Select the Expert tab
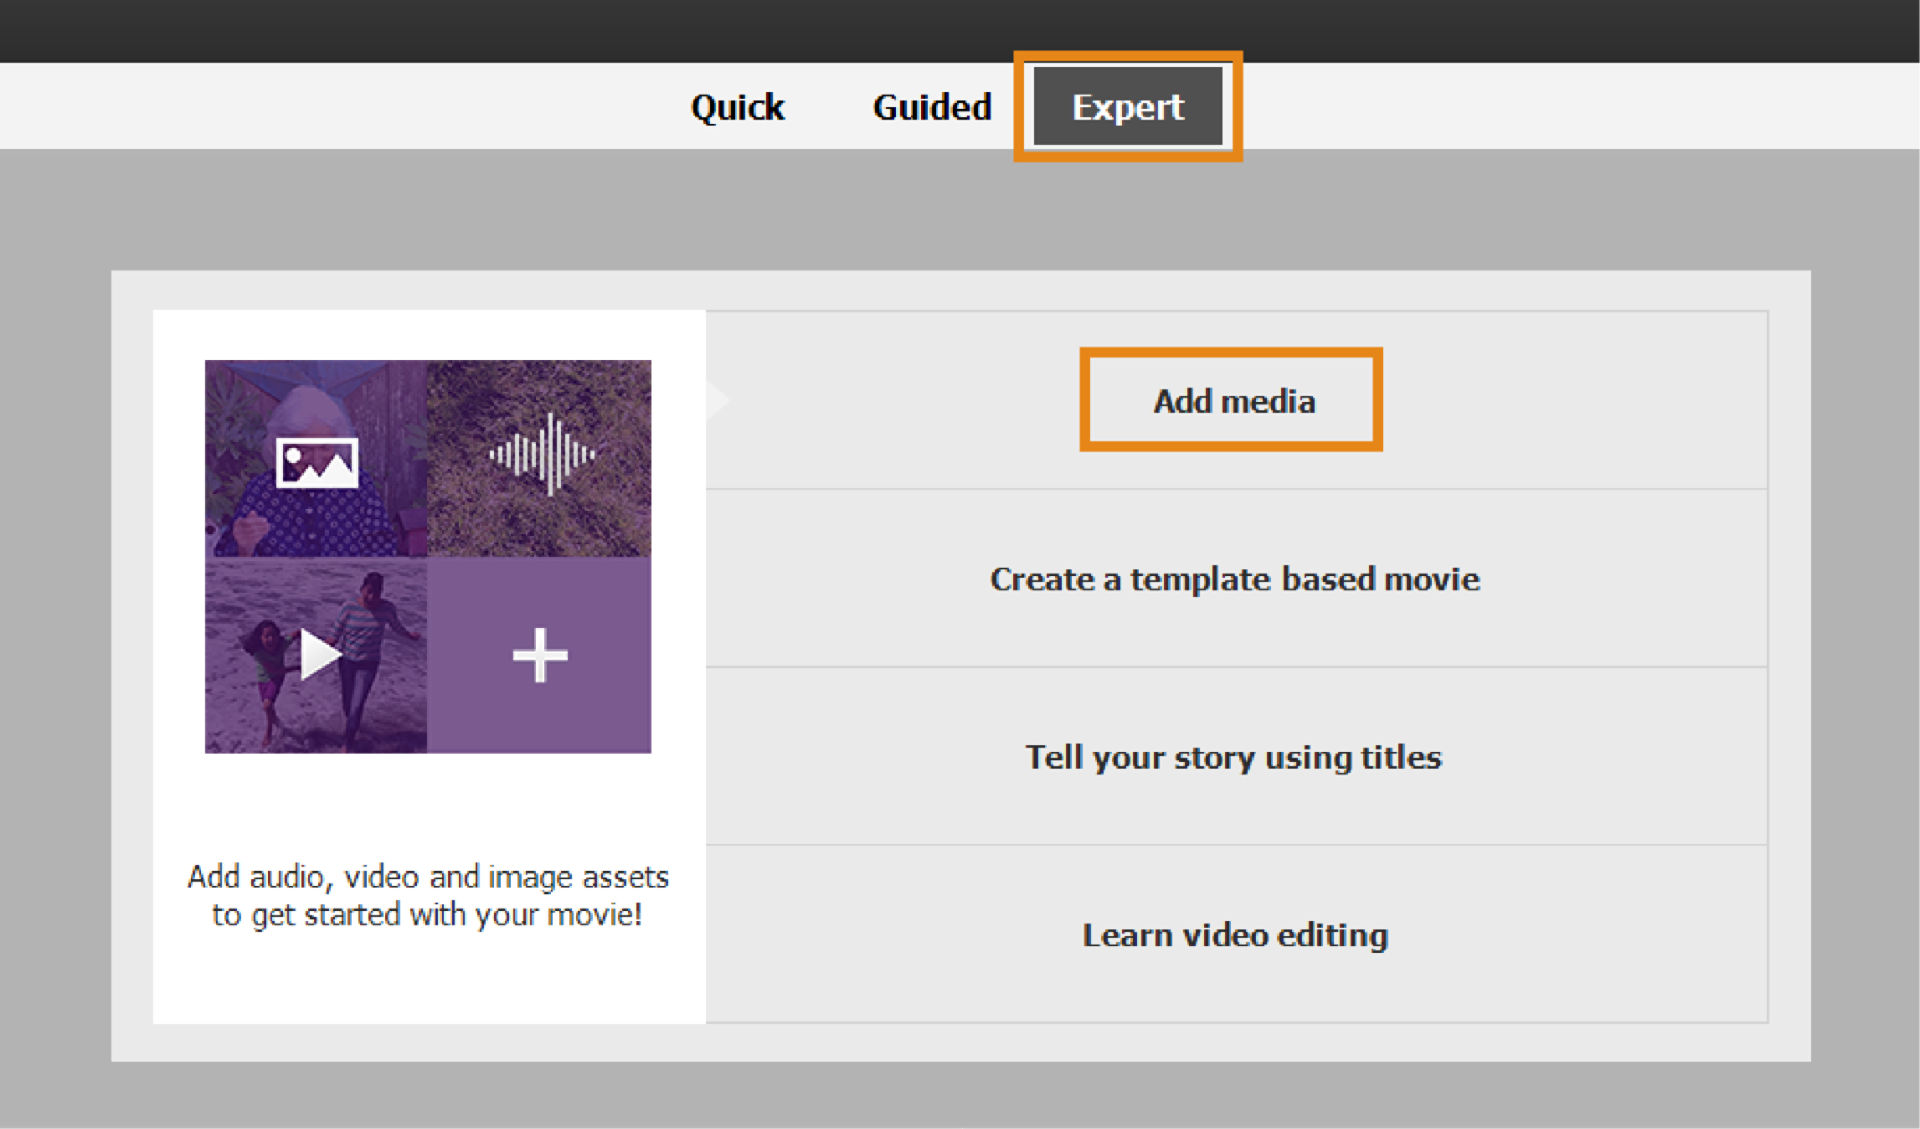The image size is (1920, 1129). tap(1127, 107)
